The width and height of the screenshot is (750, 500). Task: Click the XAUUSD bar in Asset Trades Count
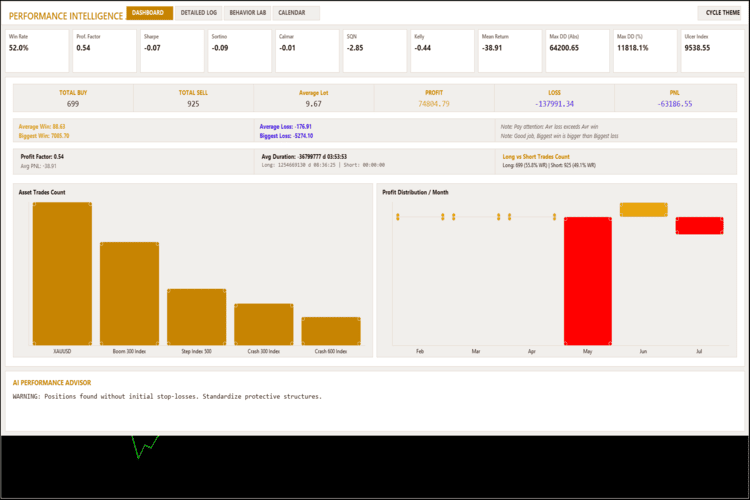click(62, 273)
